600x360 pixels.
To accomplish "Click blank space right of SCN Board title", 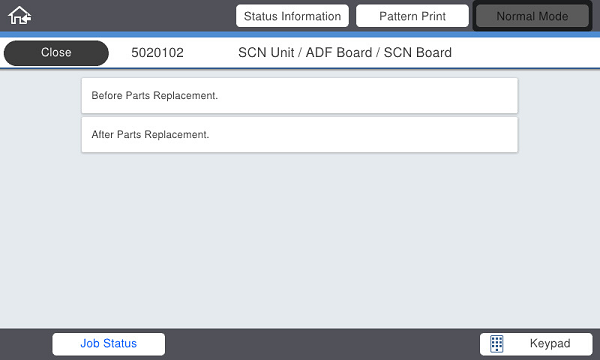I will click(524, 53).
